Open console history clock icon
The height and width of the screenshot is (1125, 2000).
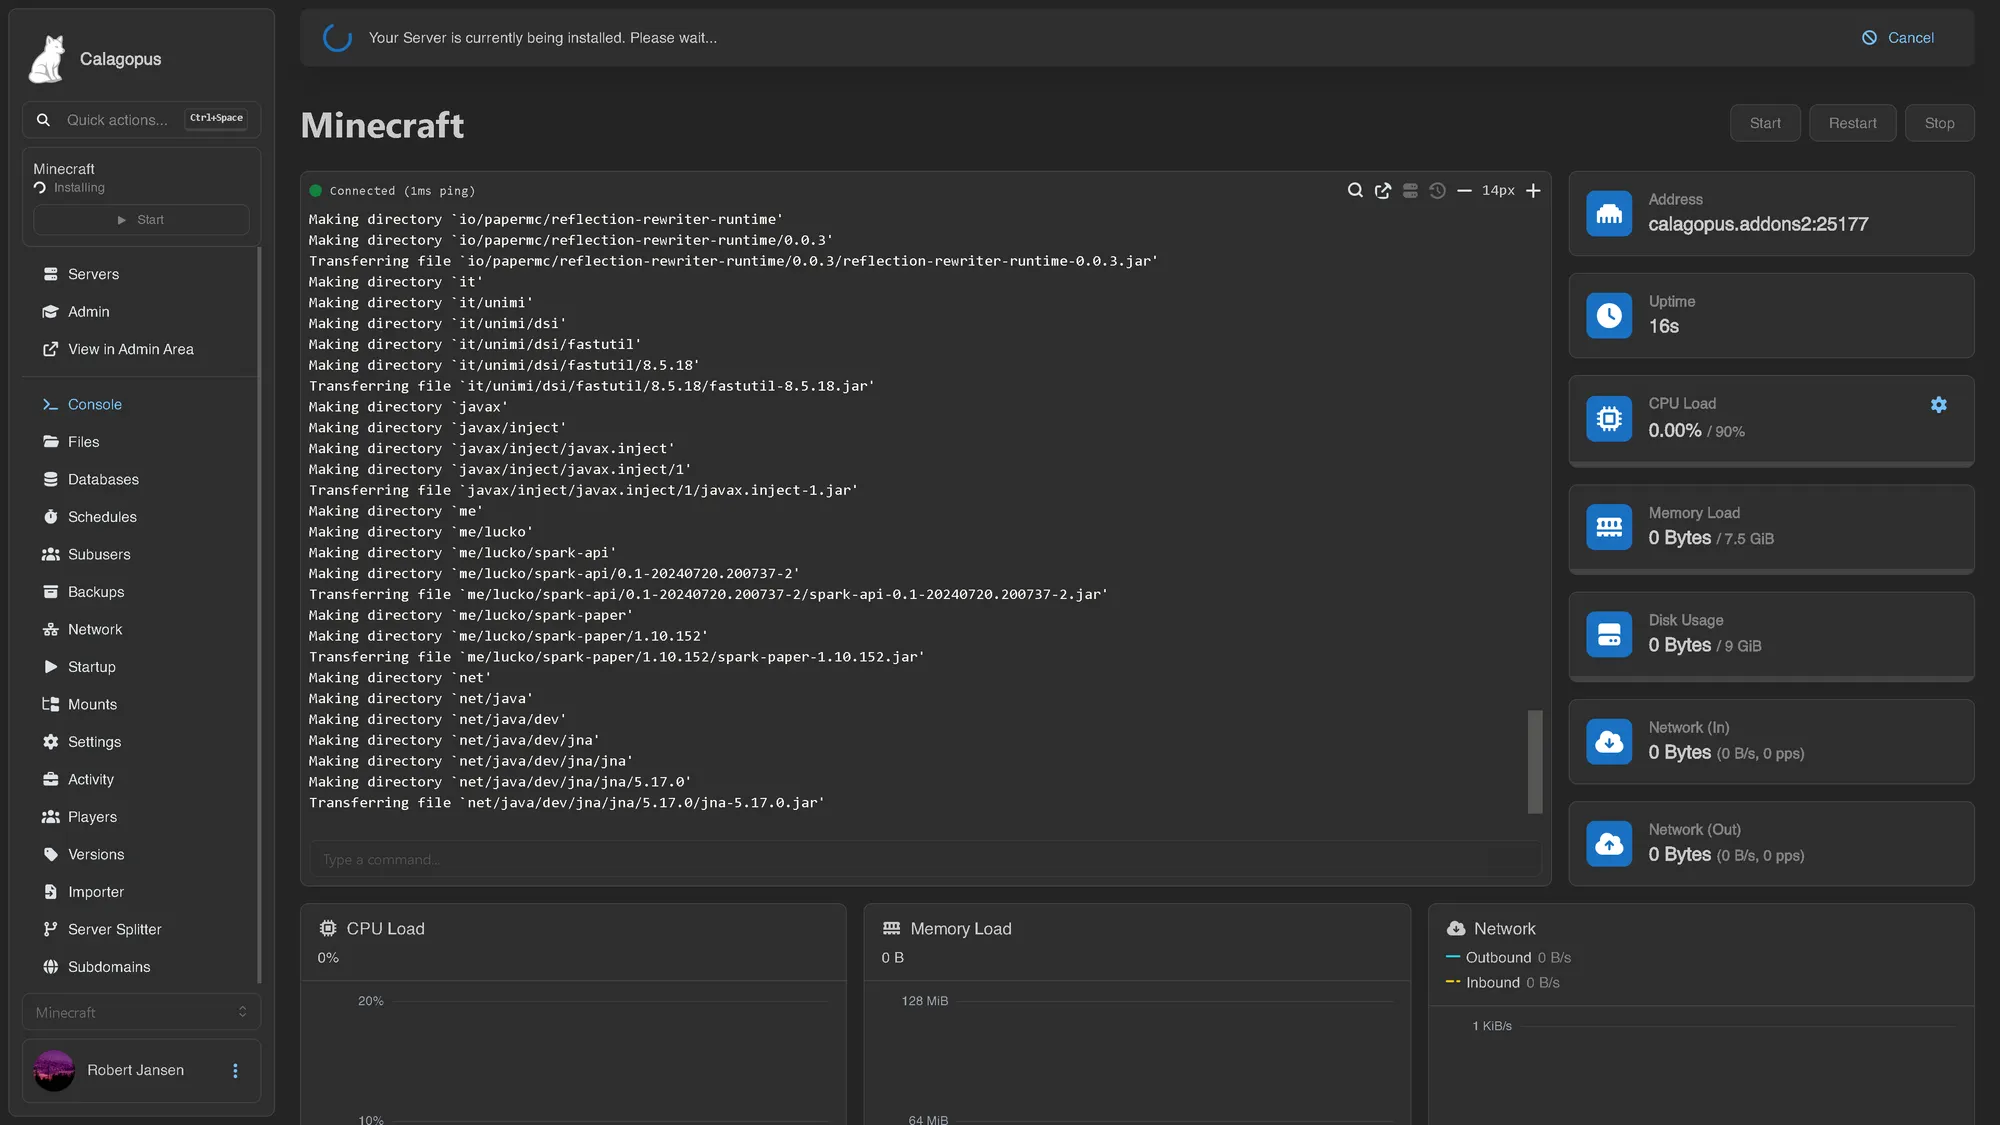(1437, 190)
